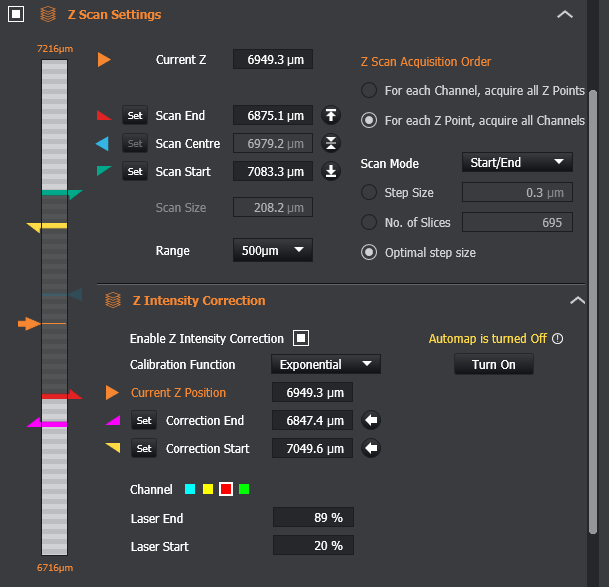Select For each Z Point, acquire all Channels
The image size is (609, 587).
(369, 120)
